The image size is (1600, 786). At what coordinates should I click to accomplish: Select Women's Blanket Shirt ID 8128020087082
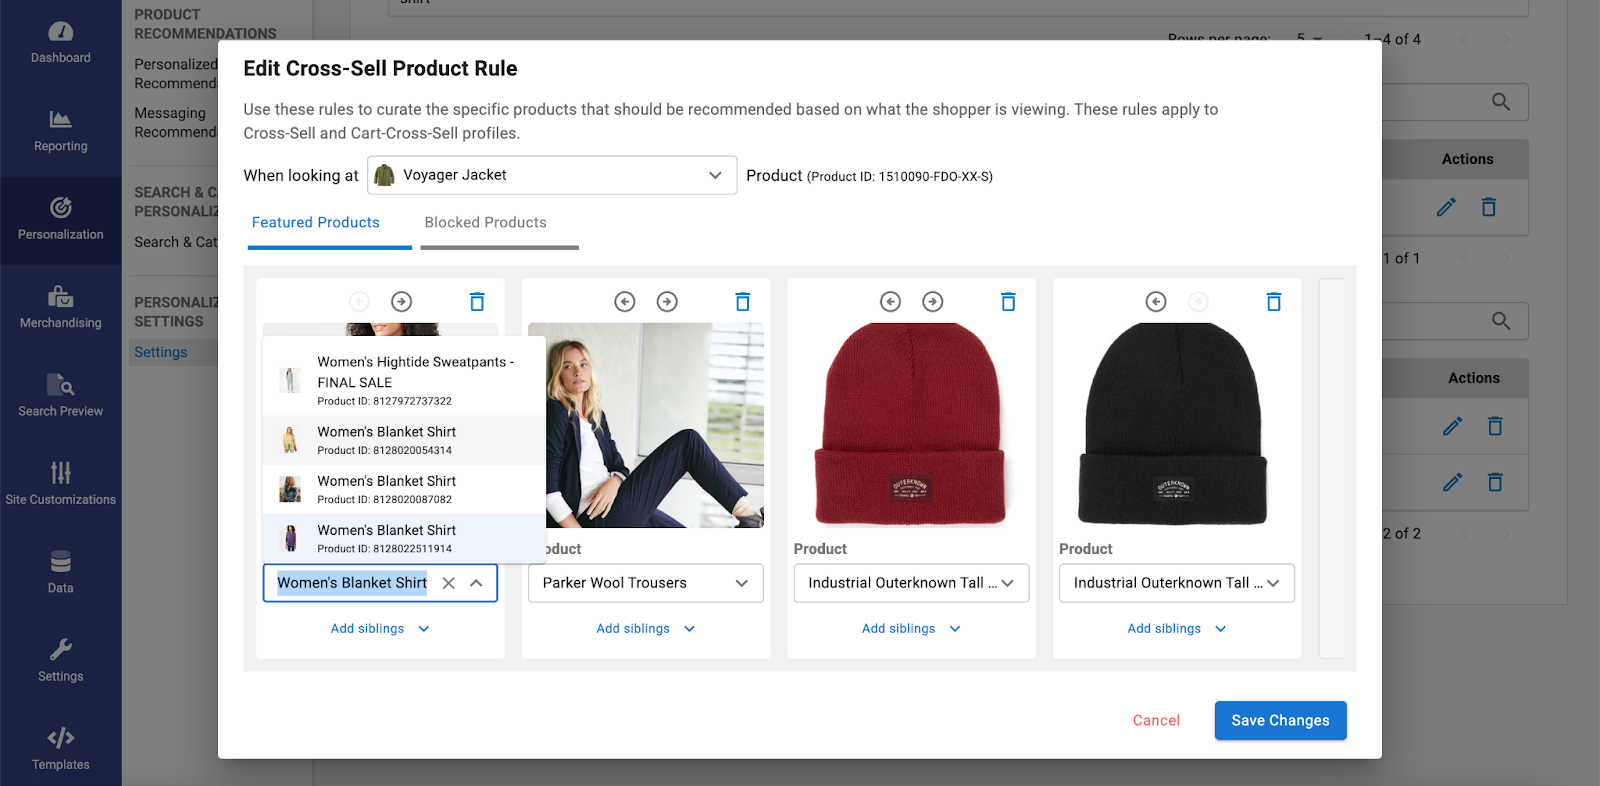(404, 489)
